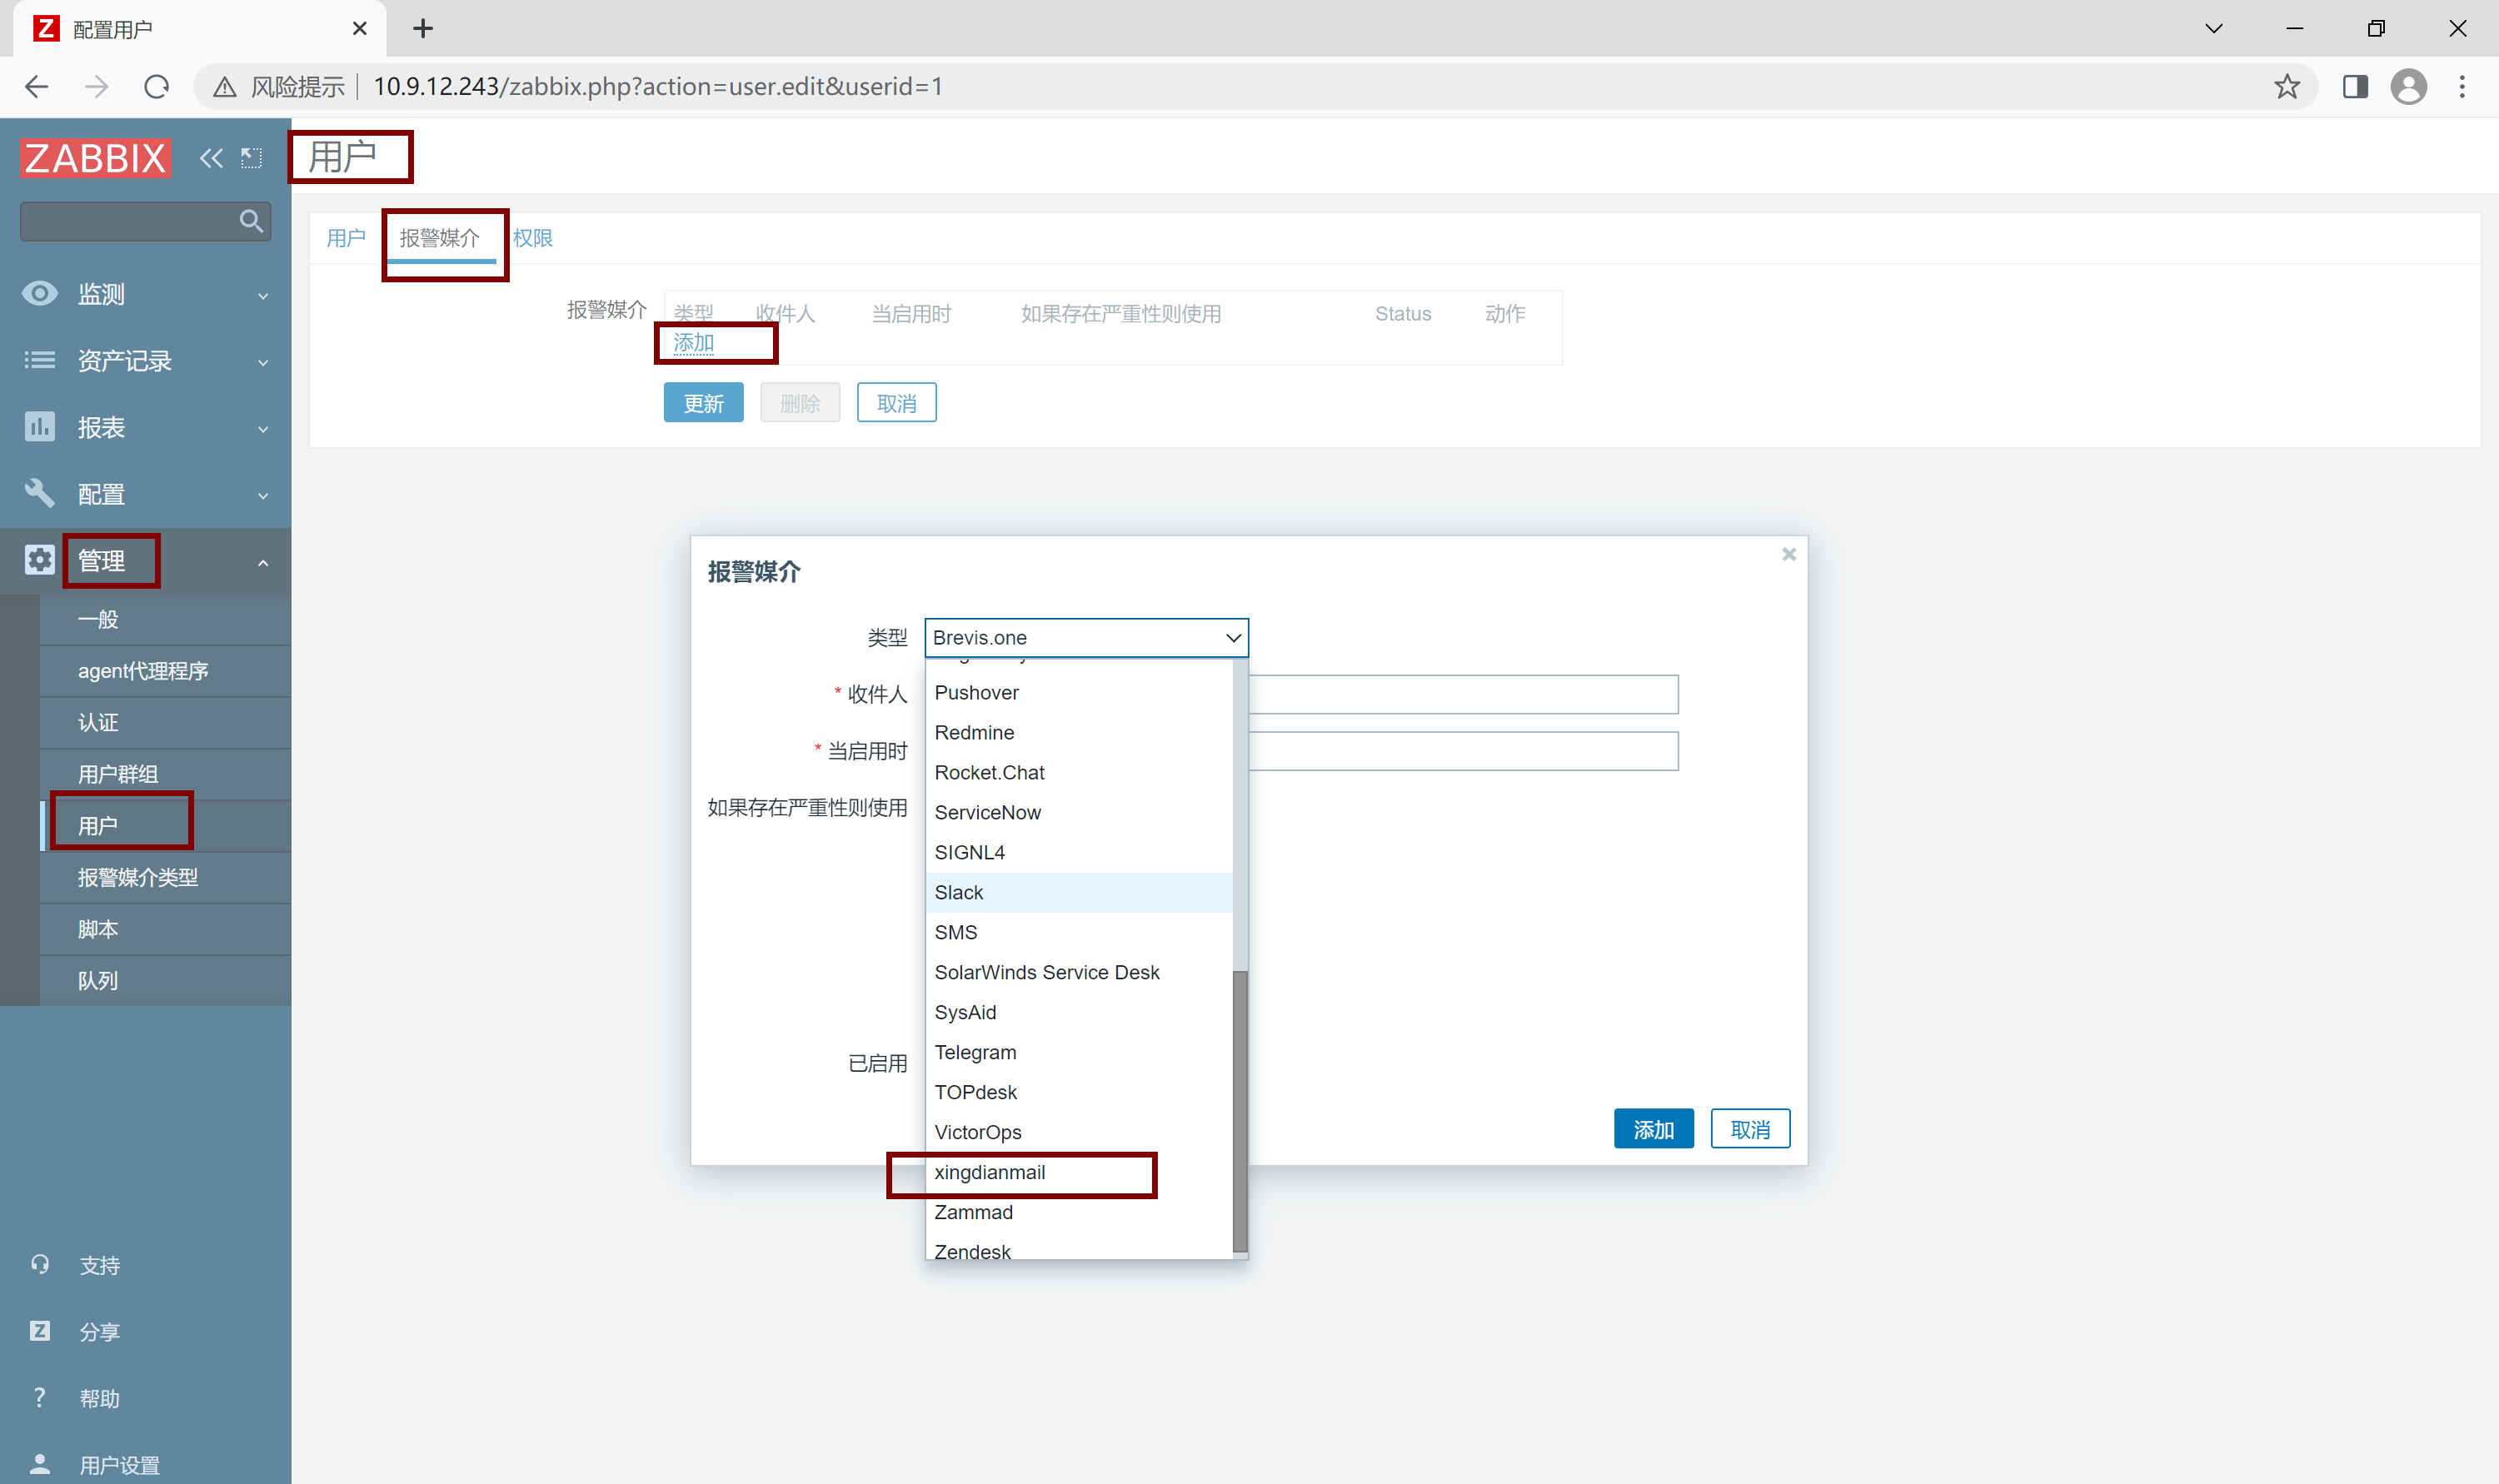Open 用户群组 menu item

tap(165, 774)
